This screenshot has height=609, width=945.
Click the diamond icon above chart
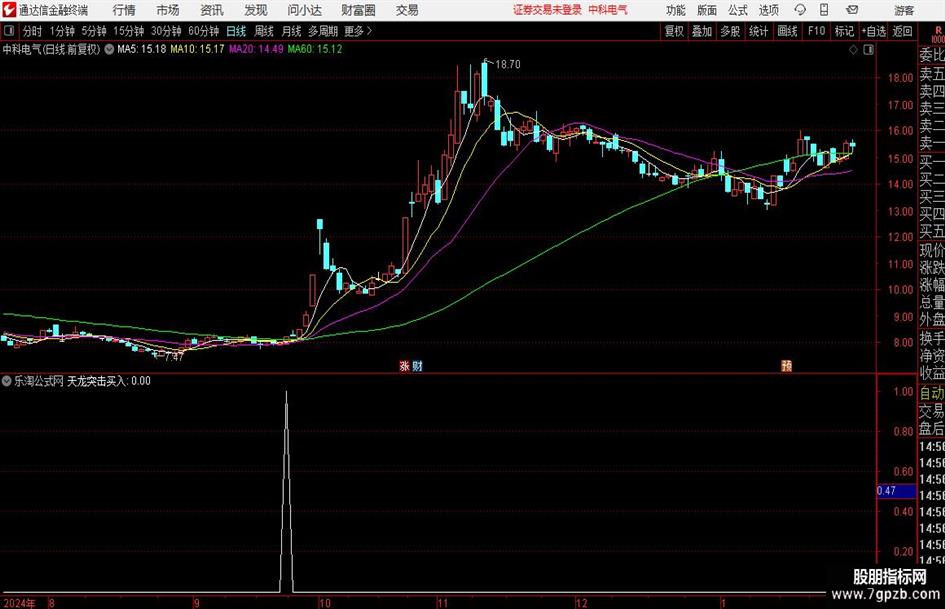853,50
